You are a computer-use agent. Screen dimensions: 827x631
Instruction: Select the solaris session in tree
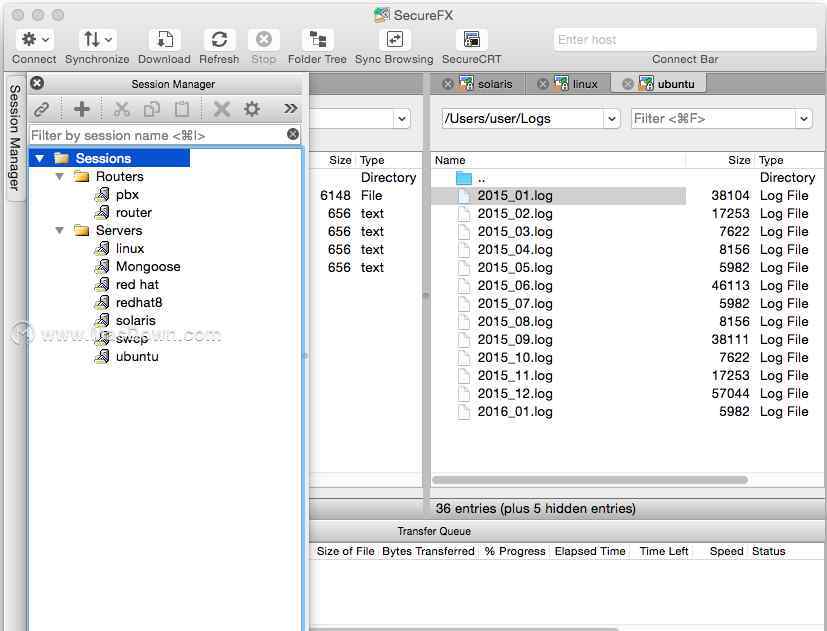tap(136, 320)
